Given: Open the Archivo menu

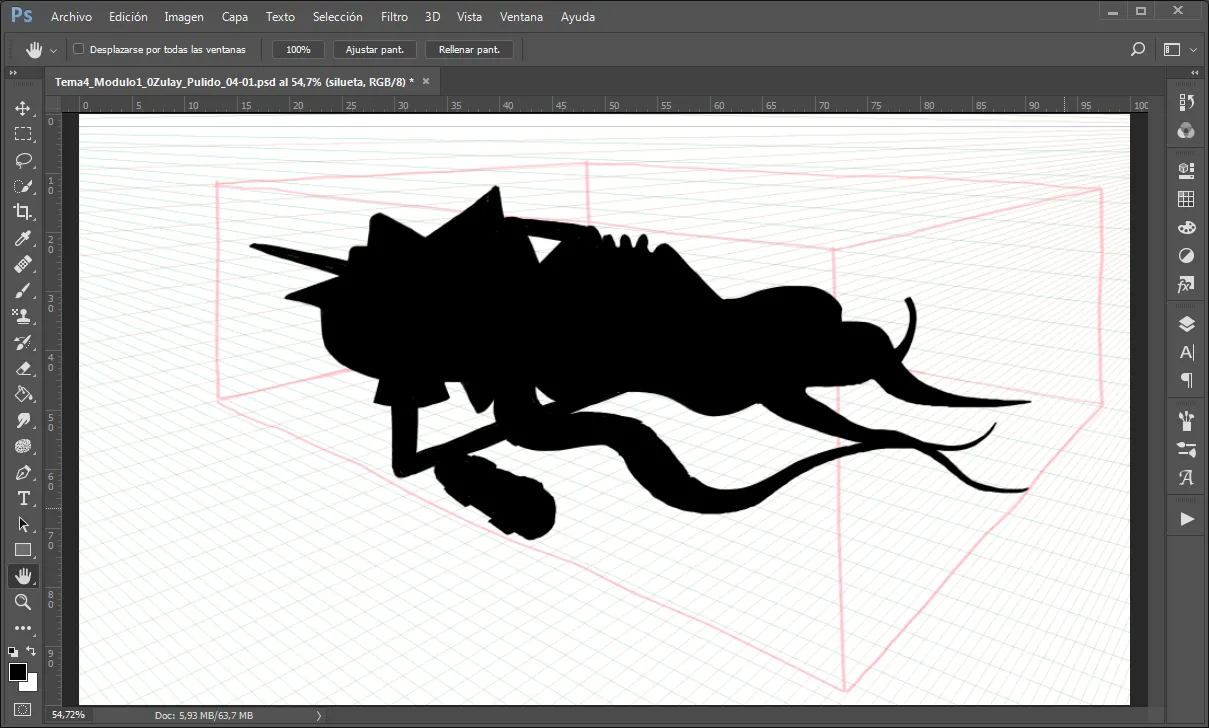Looking at the screenshot, I should coord(71,17).
